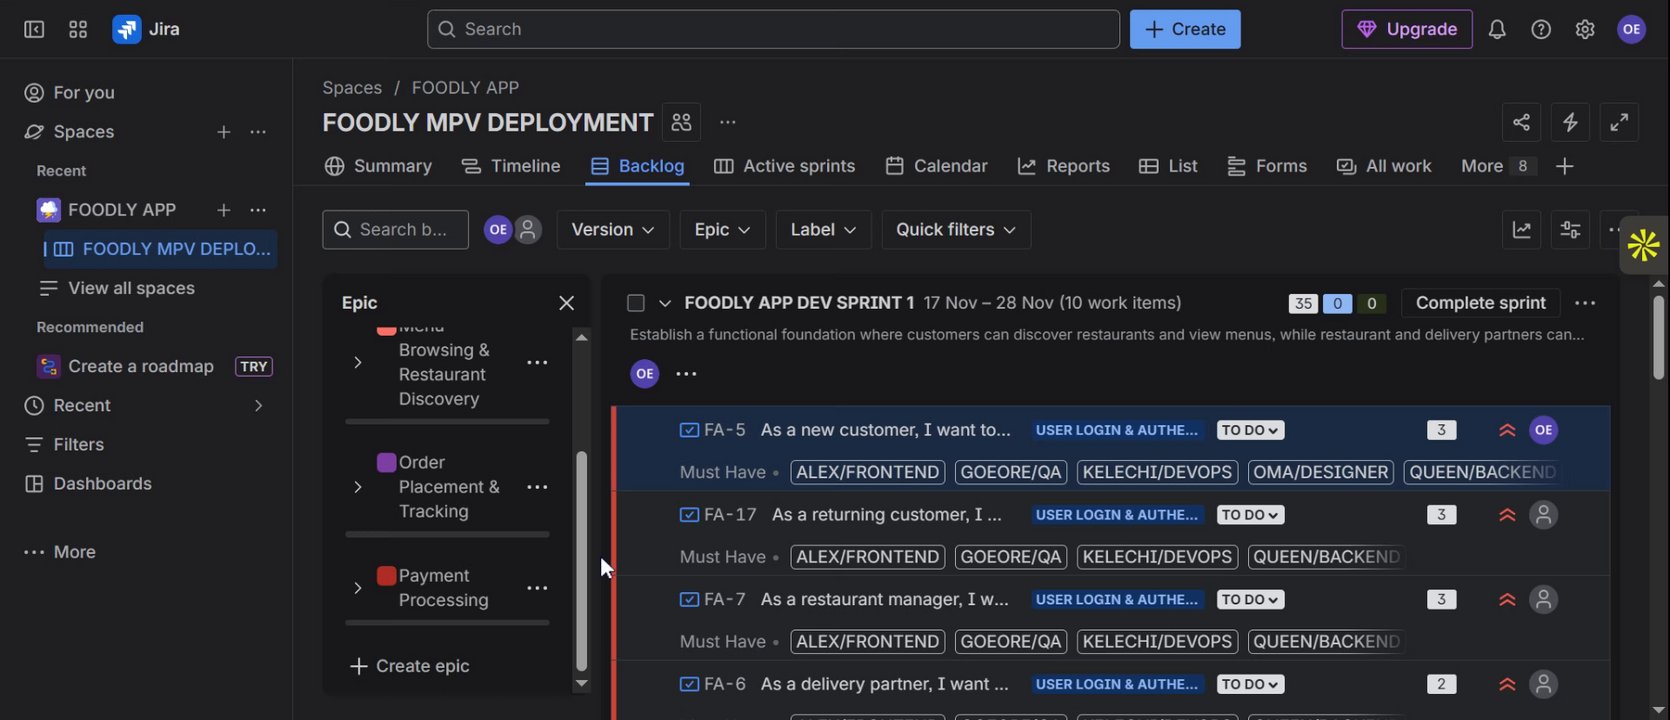Close the Epic panel
Viewport: 1670px width, 720px height.
click(566, 303)
